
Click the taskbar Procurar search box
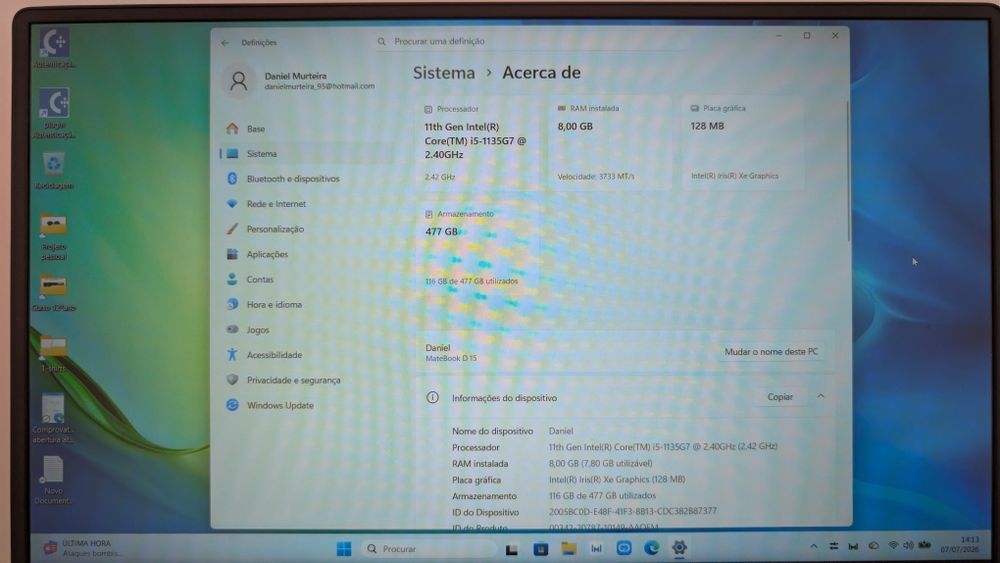click(428, 548)
